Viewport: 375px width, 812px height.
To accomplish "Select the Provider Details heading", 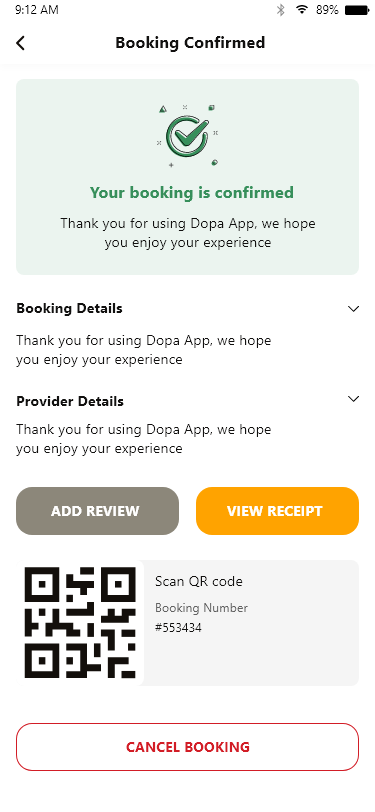I will pyautogui.click(x=70, y=401).
